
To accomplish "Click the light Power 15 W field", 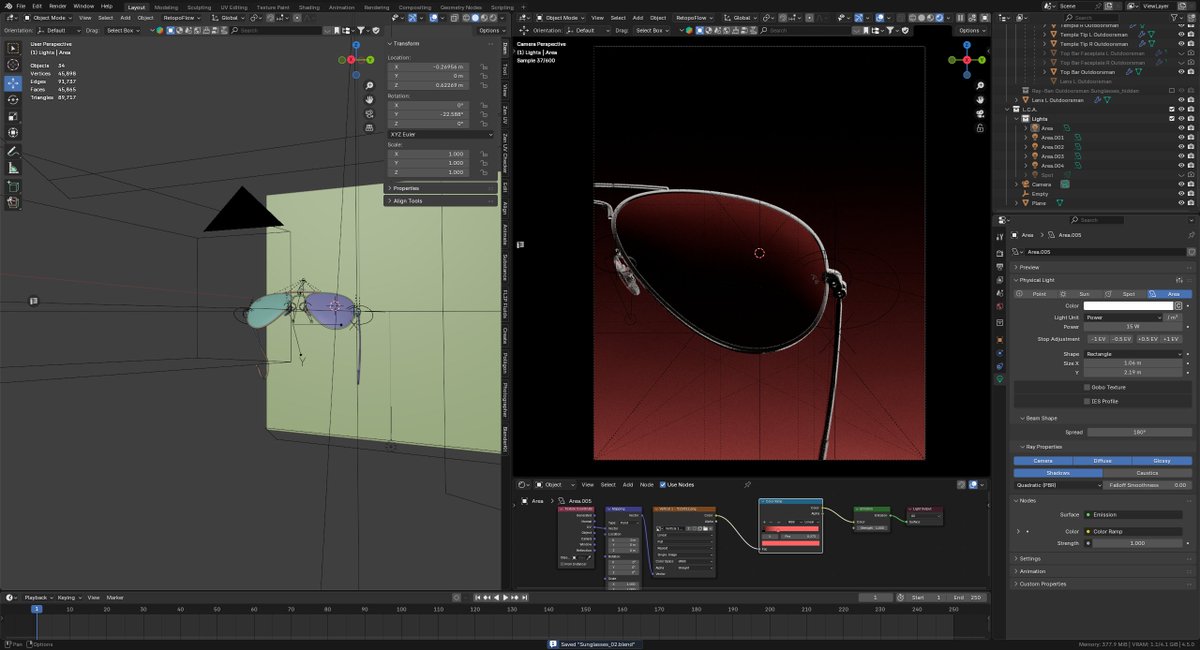I will tap(1133, 326).
